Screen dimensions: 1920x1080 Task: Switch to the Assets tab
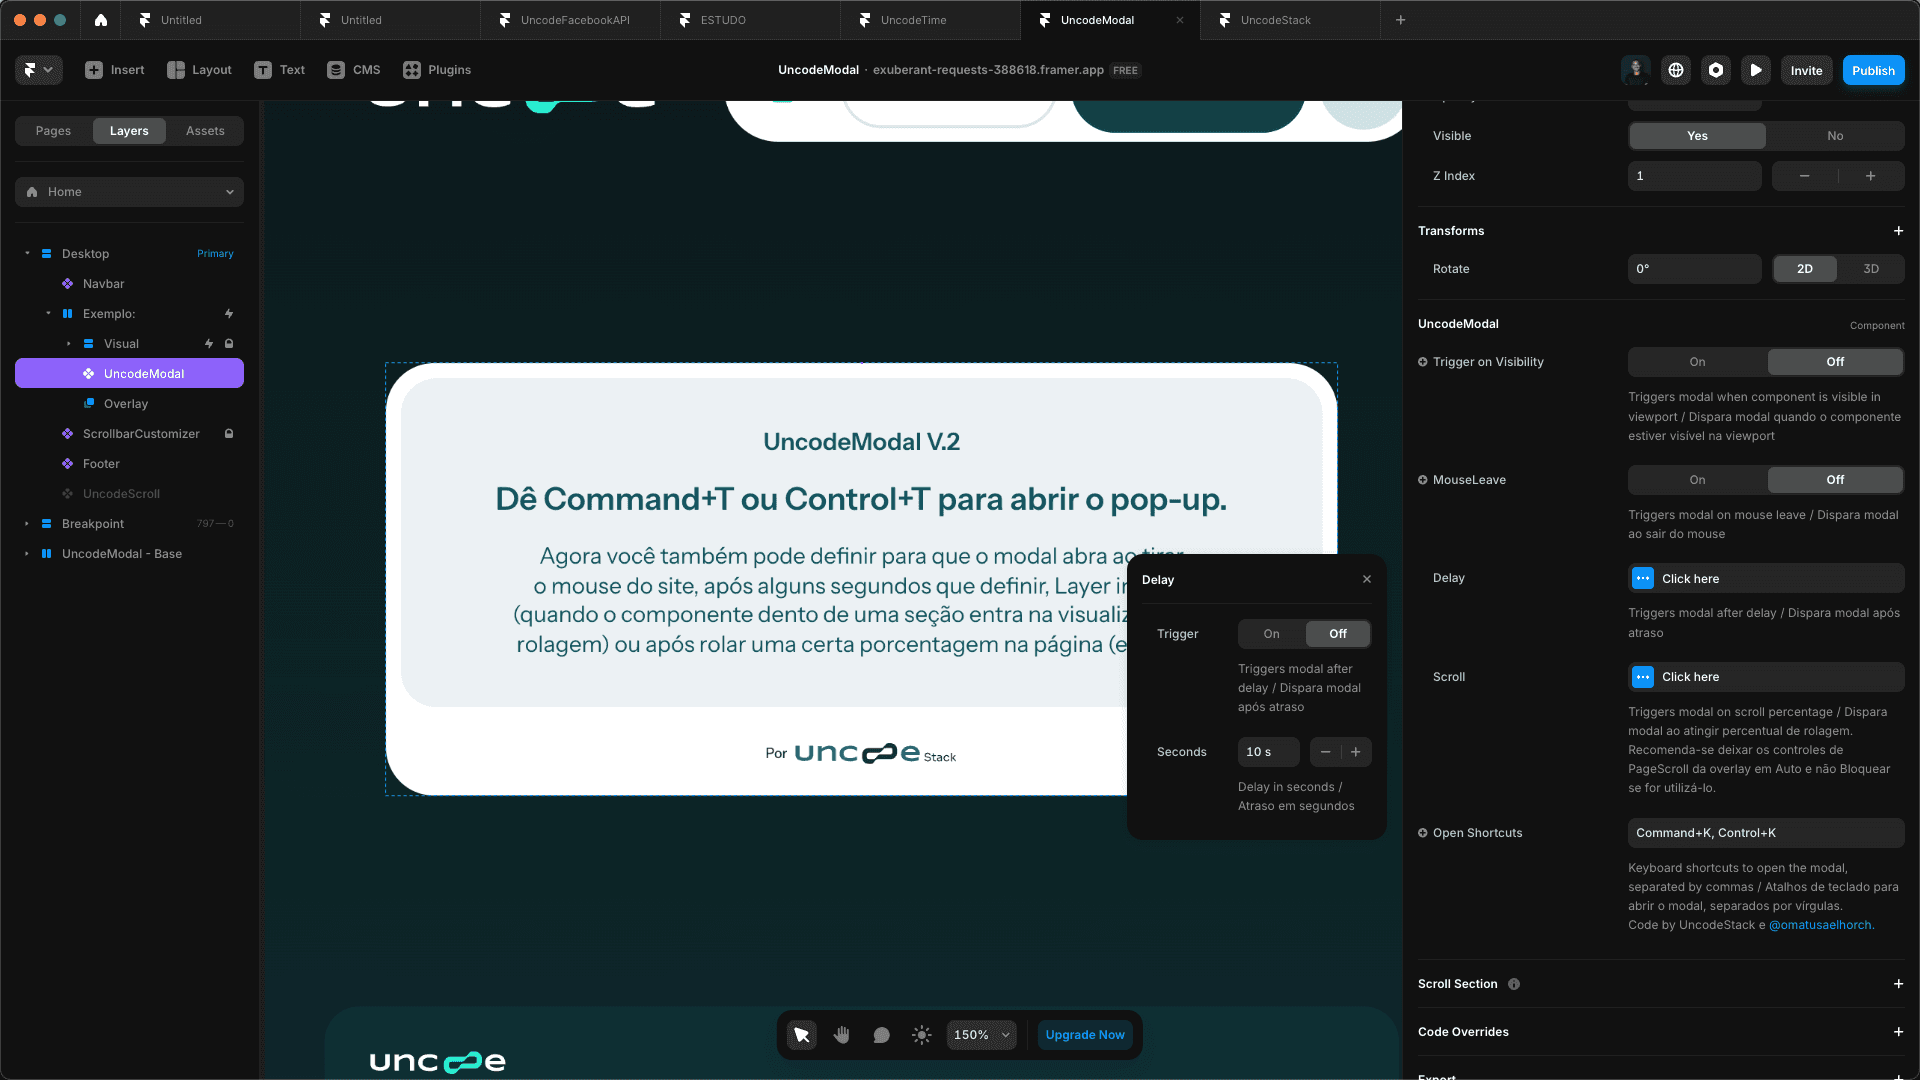click(205, 131)
